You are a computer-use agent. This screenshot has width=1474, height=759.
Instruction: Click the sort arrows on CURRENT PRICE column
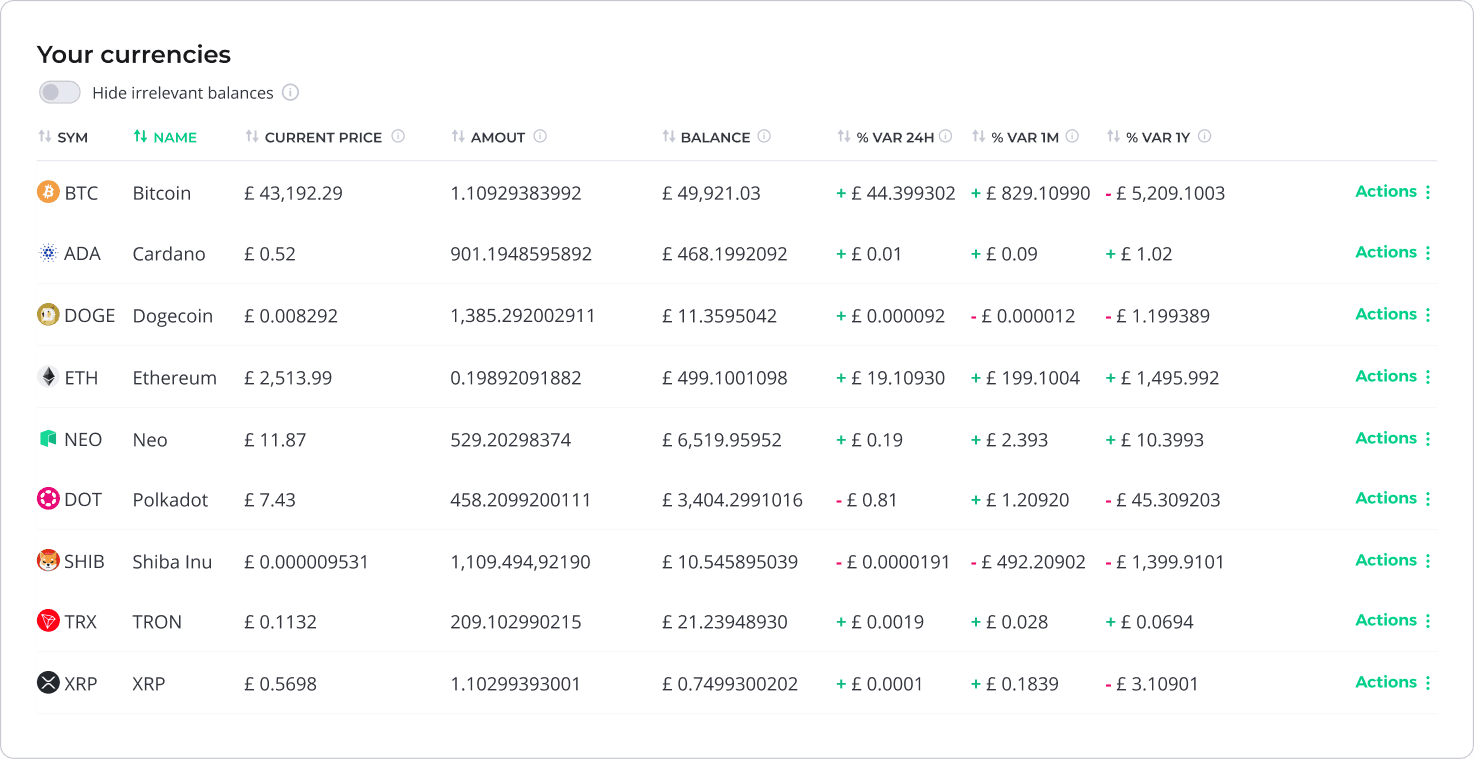click(250, 136)
